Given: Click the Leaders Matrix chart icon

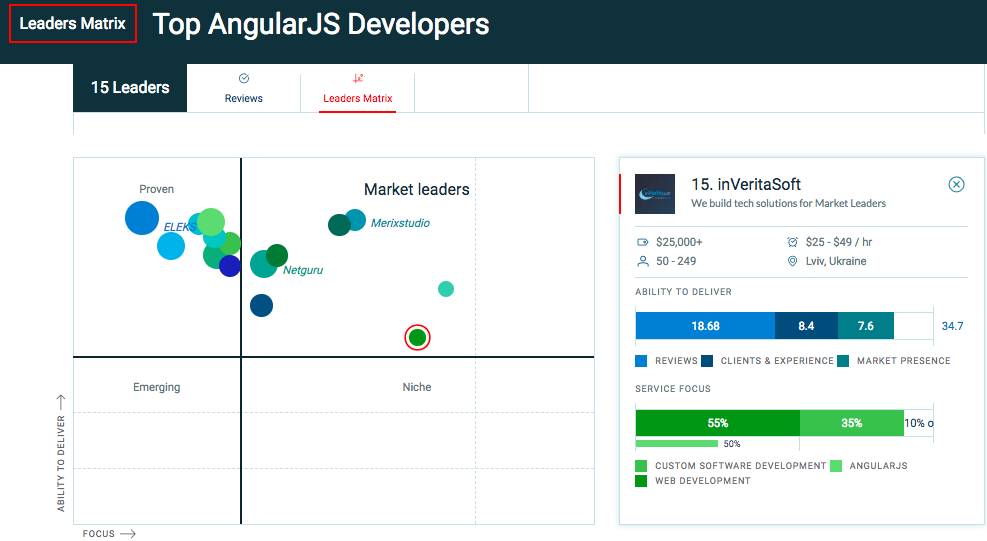Looking at the screenshot, I should tap(358, 78).
